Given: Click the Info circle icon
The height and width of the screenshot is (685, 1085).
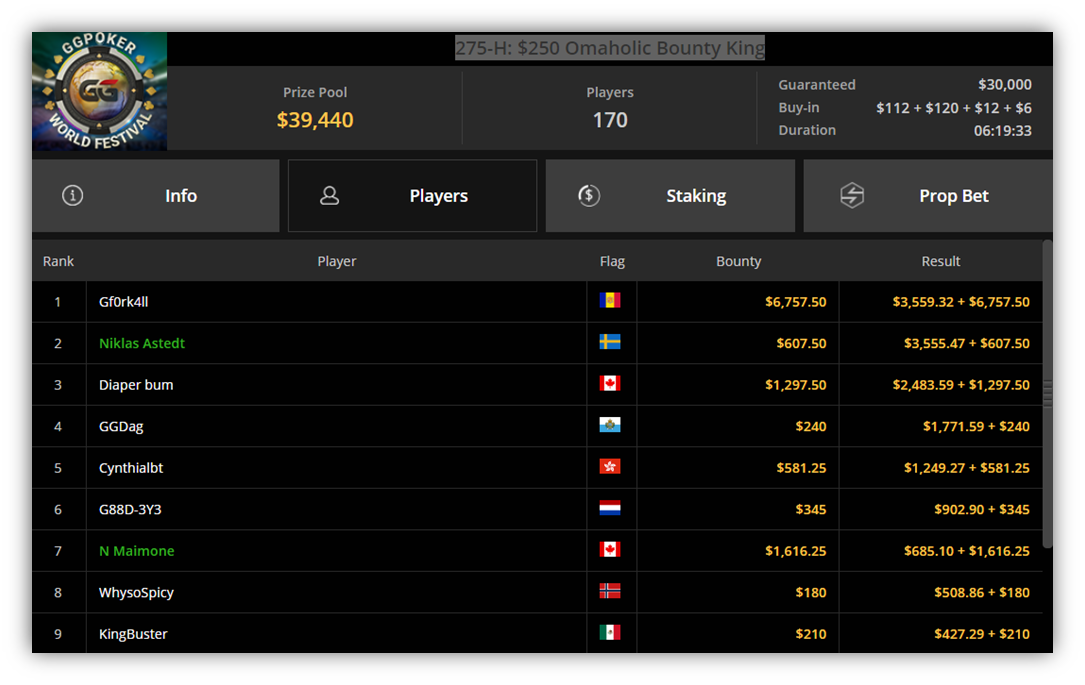Looking at the screenshot, I should coord(73,196).
